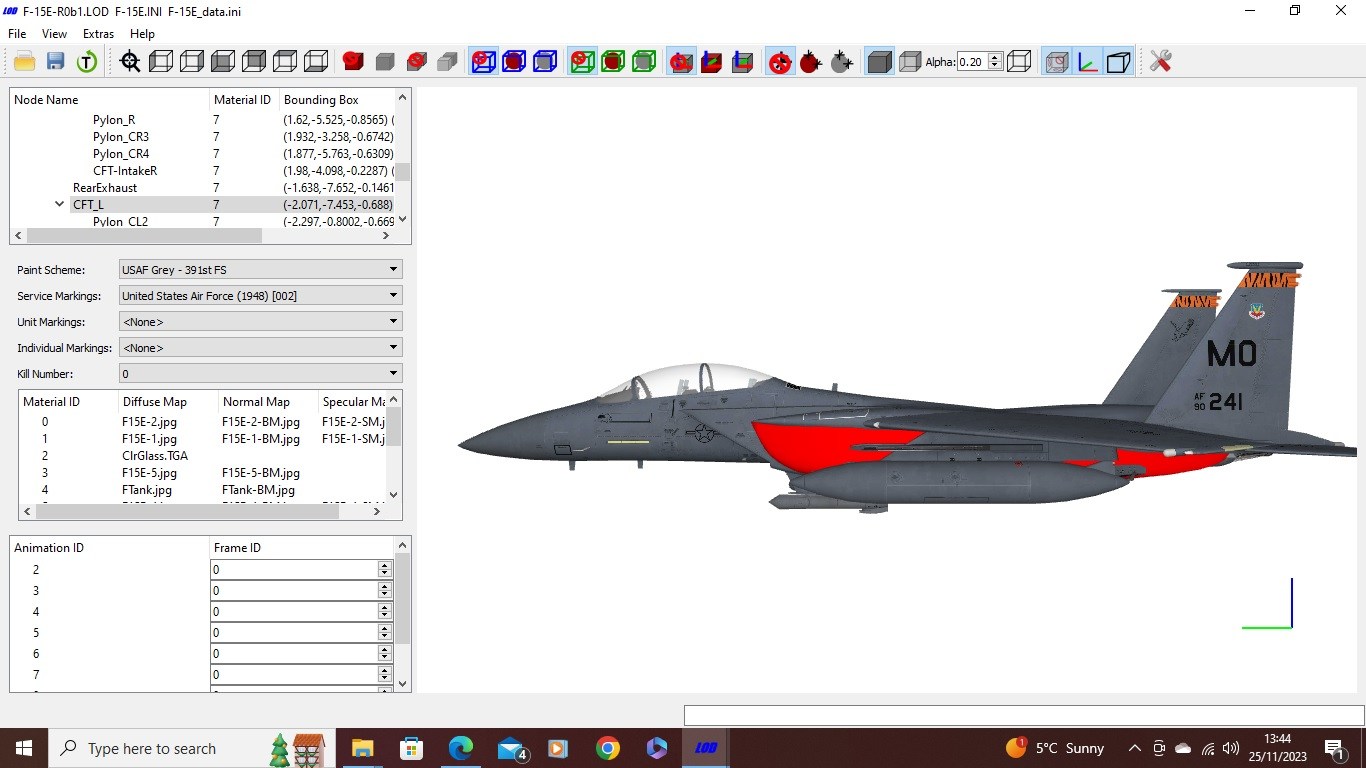The height and width of the screenshot is (768, 1366).
Task: Open a file with the folder icon
Action: [25, 62]
